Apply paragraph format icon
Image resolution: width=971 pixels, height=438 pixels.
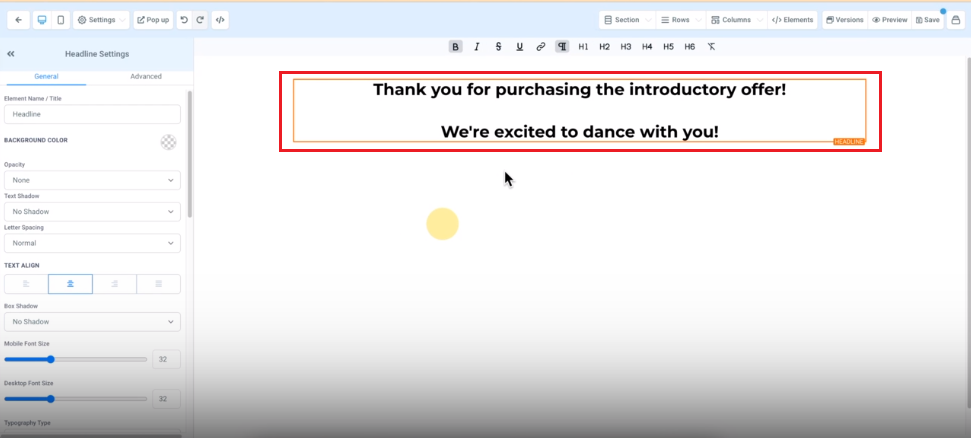coord(562,46)
